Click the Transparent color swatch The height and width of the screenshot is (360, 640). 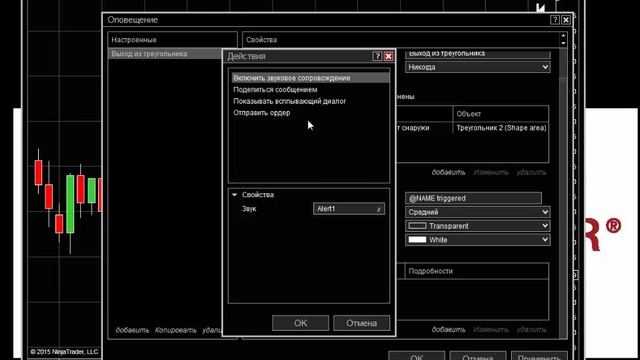coord(417,226)
